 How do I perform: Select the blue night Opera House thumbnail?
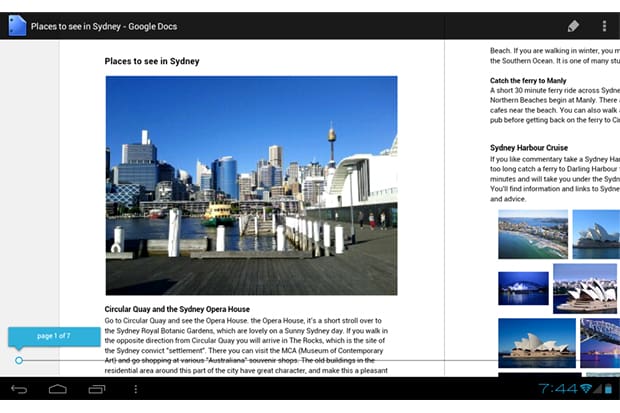tap(523, 288)
